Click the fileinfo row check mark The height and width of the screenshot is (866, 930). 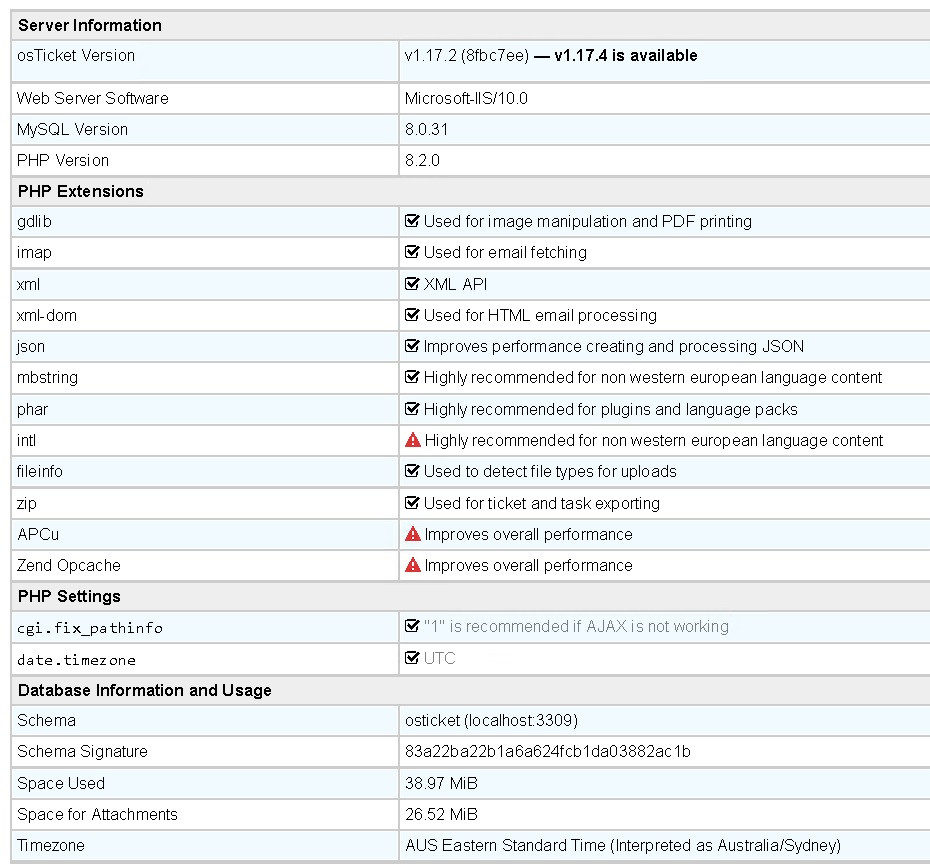pyautogui.click(x=412, y=471)
